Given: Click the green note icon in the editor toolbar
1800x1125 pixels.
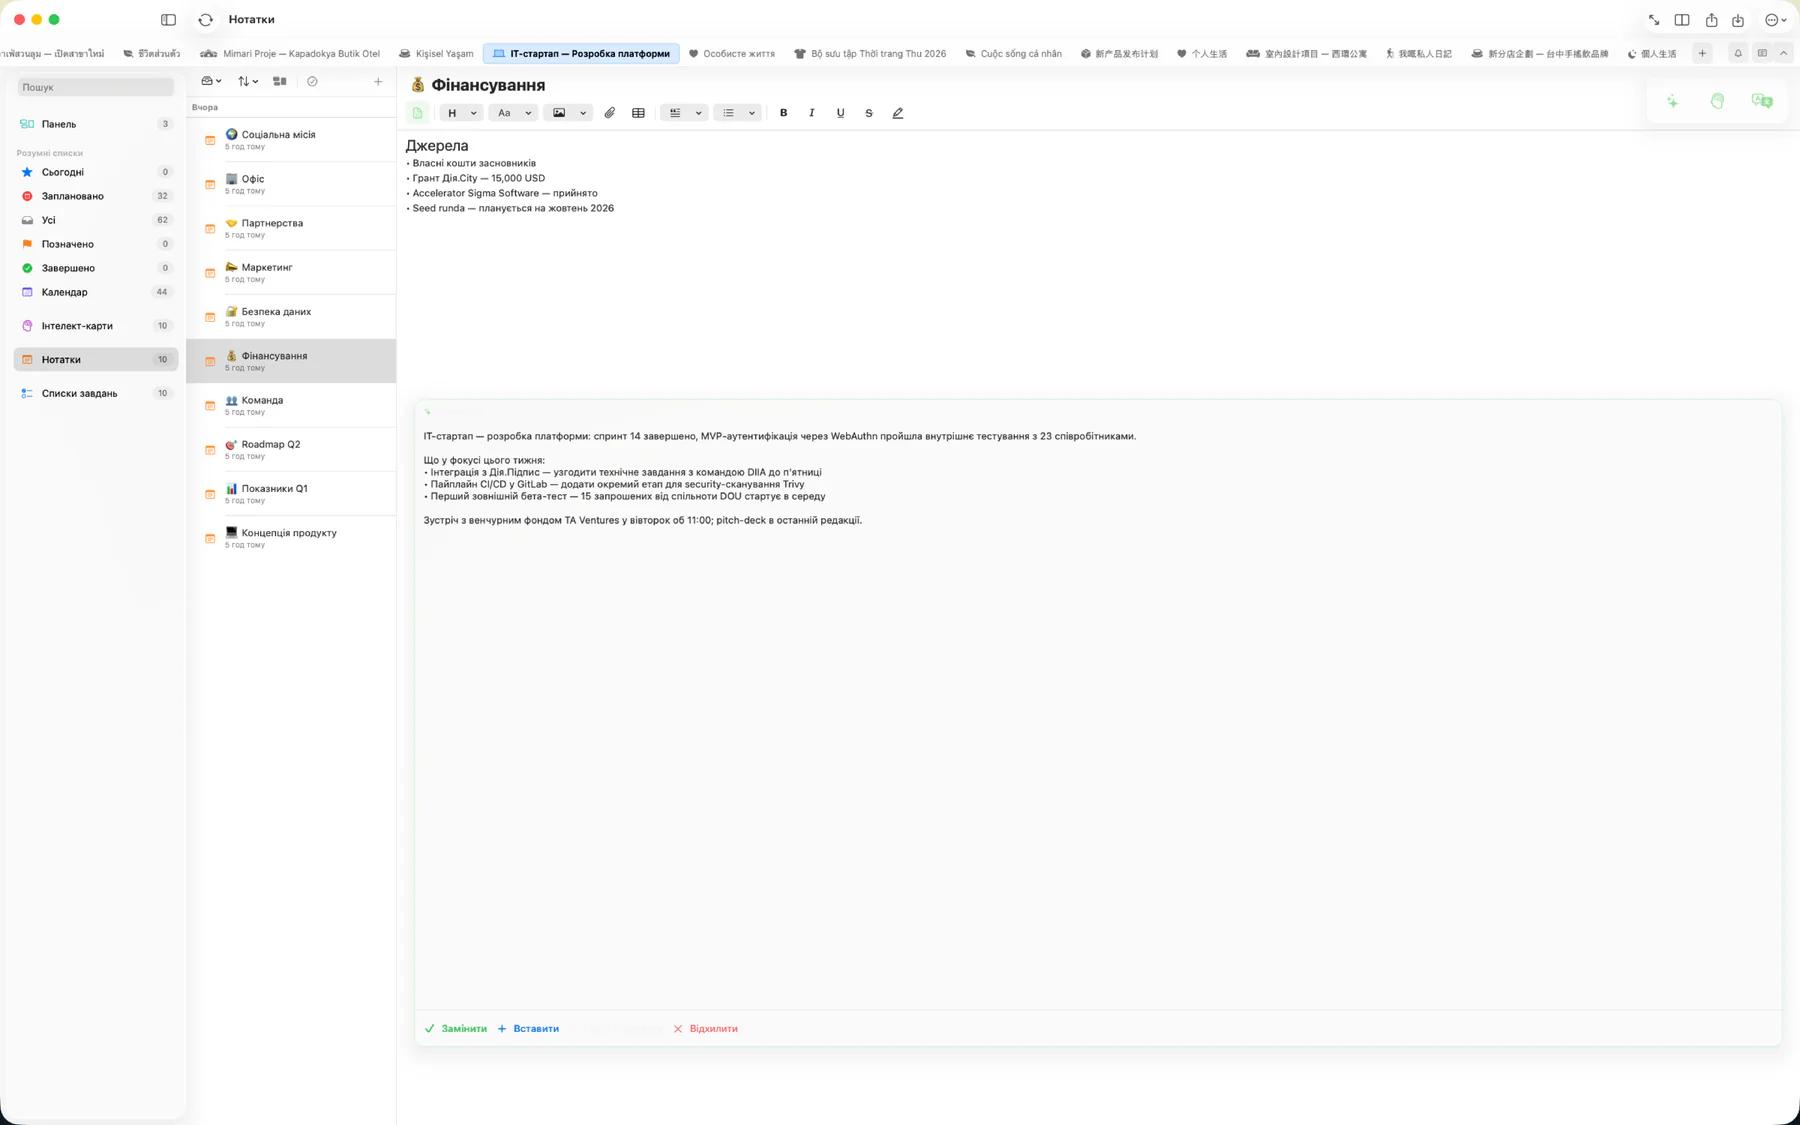Looking at the screenshot, I should 418,113.
